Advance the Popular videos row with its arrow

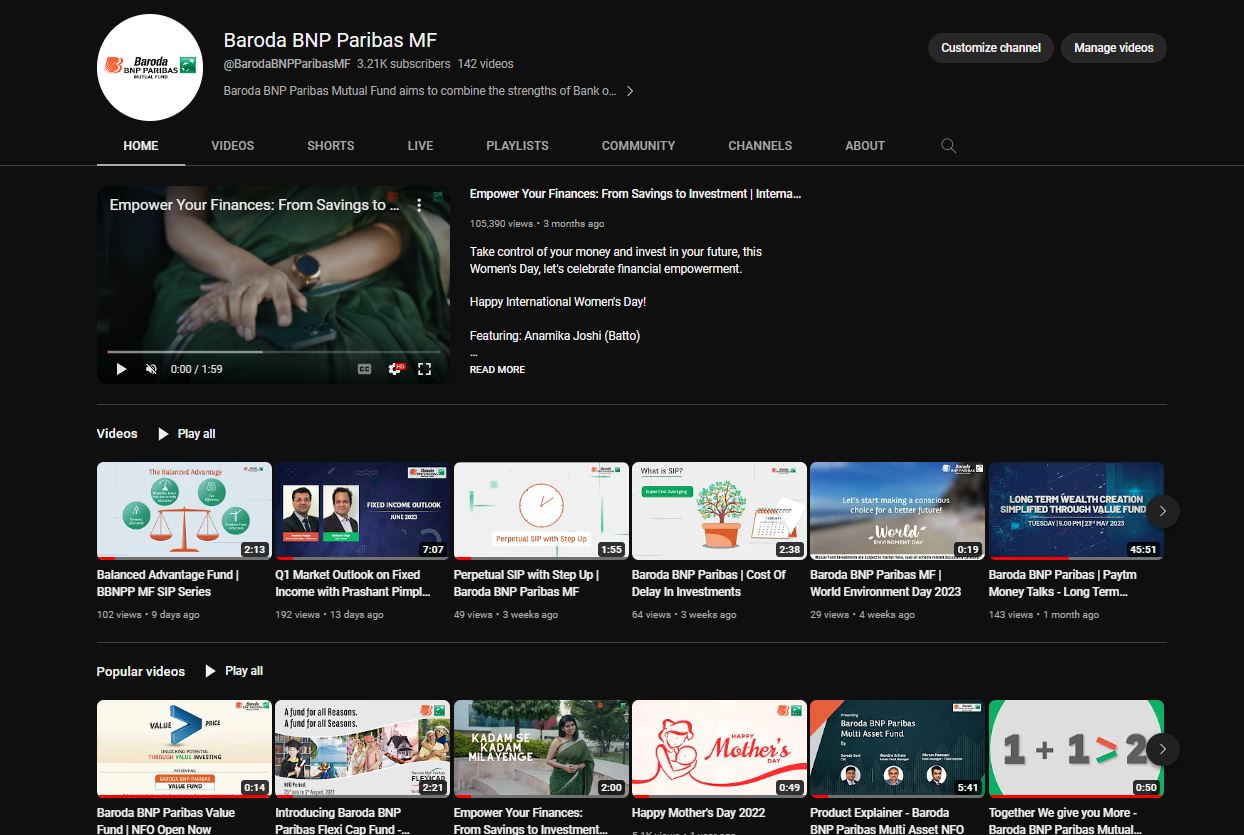point(1162,748)
